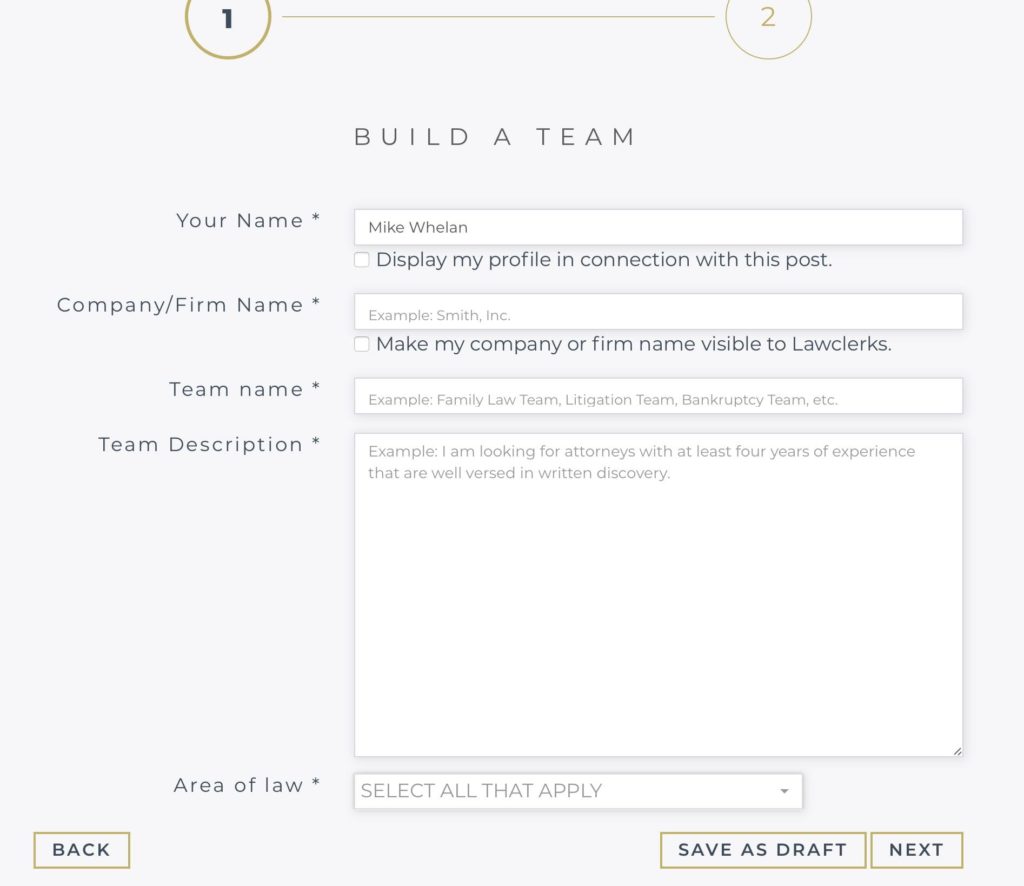Image resolution: width=1024 pixels, height=886 pixels.
Task: Select the Team name text box
Action: (x=658, y=396)
